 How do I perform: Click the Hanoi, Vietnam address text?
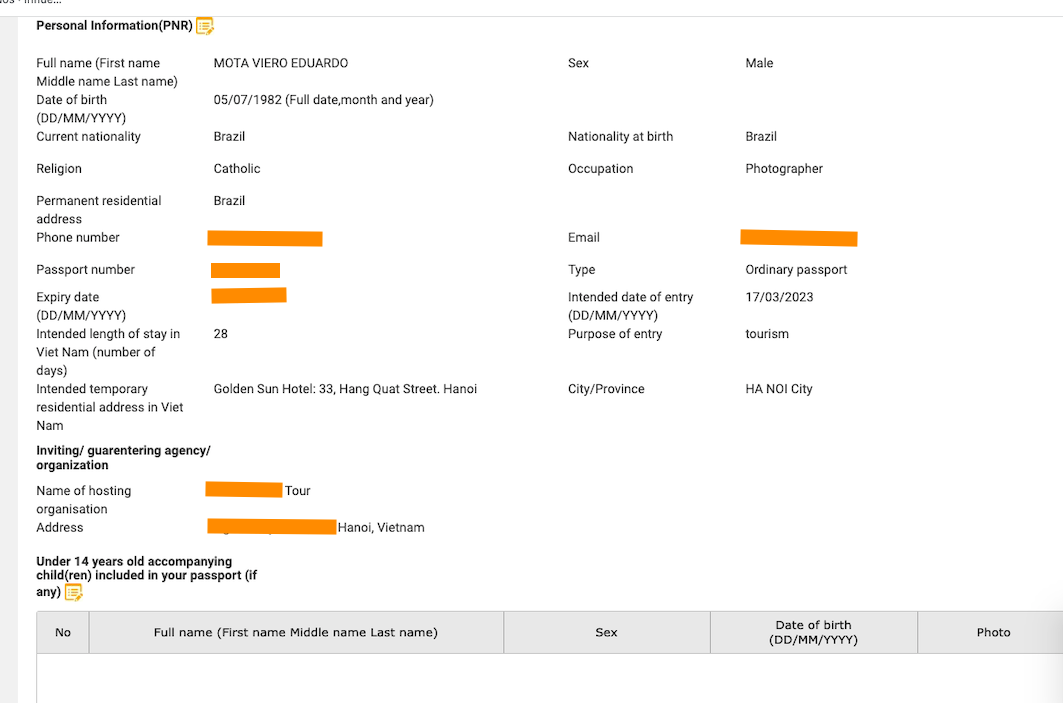[x=381, y=527]
